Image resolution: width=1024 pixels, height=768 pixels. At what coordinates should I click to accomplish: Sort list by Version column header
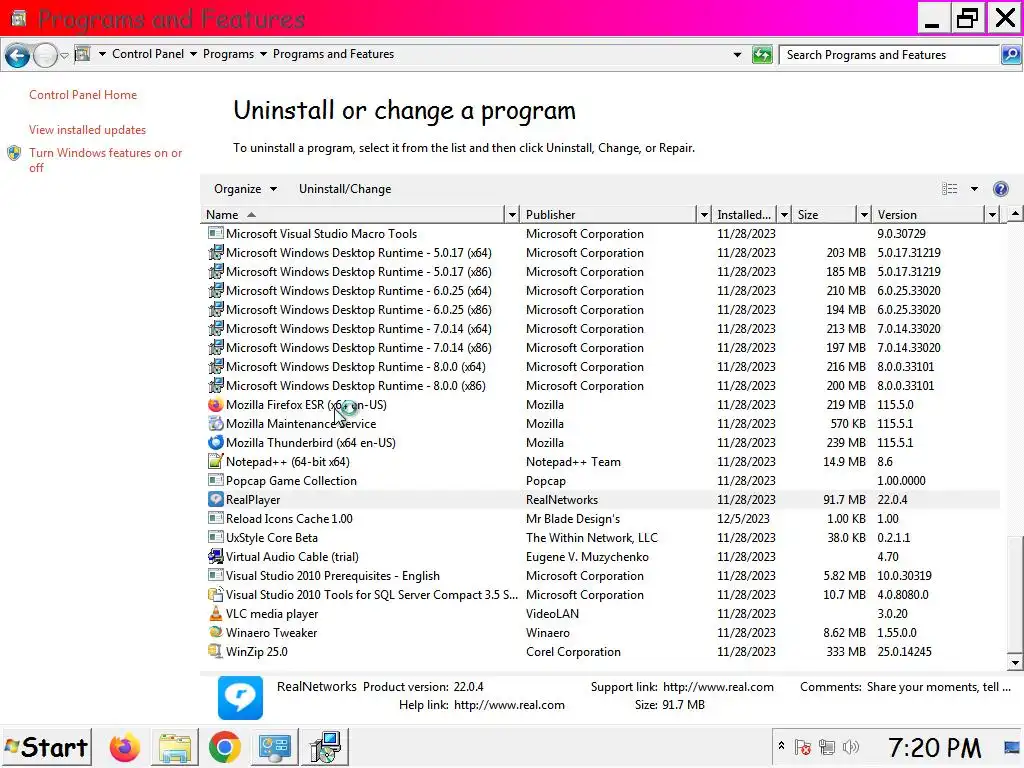click(x=929, y=215)
